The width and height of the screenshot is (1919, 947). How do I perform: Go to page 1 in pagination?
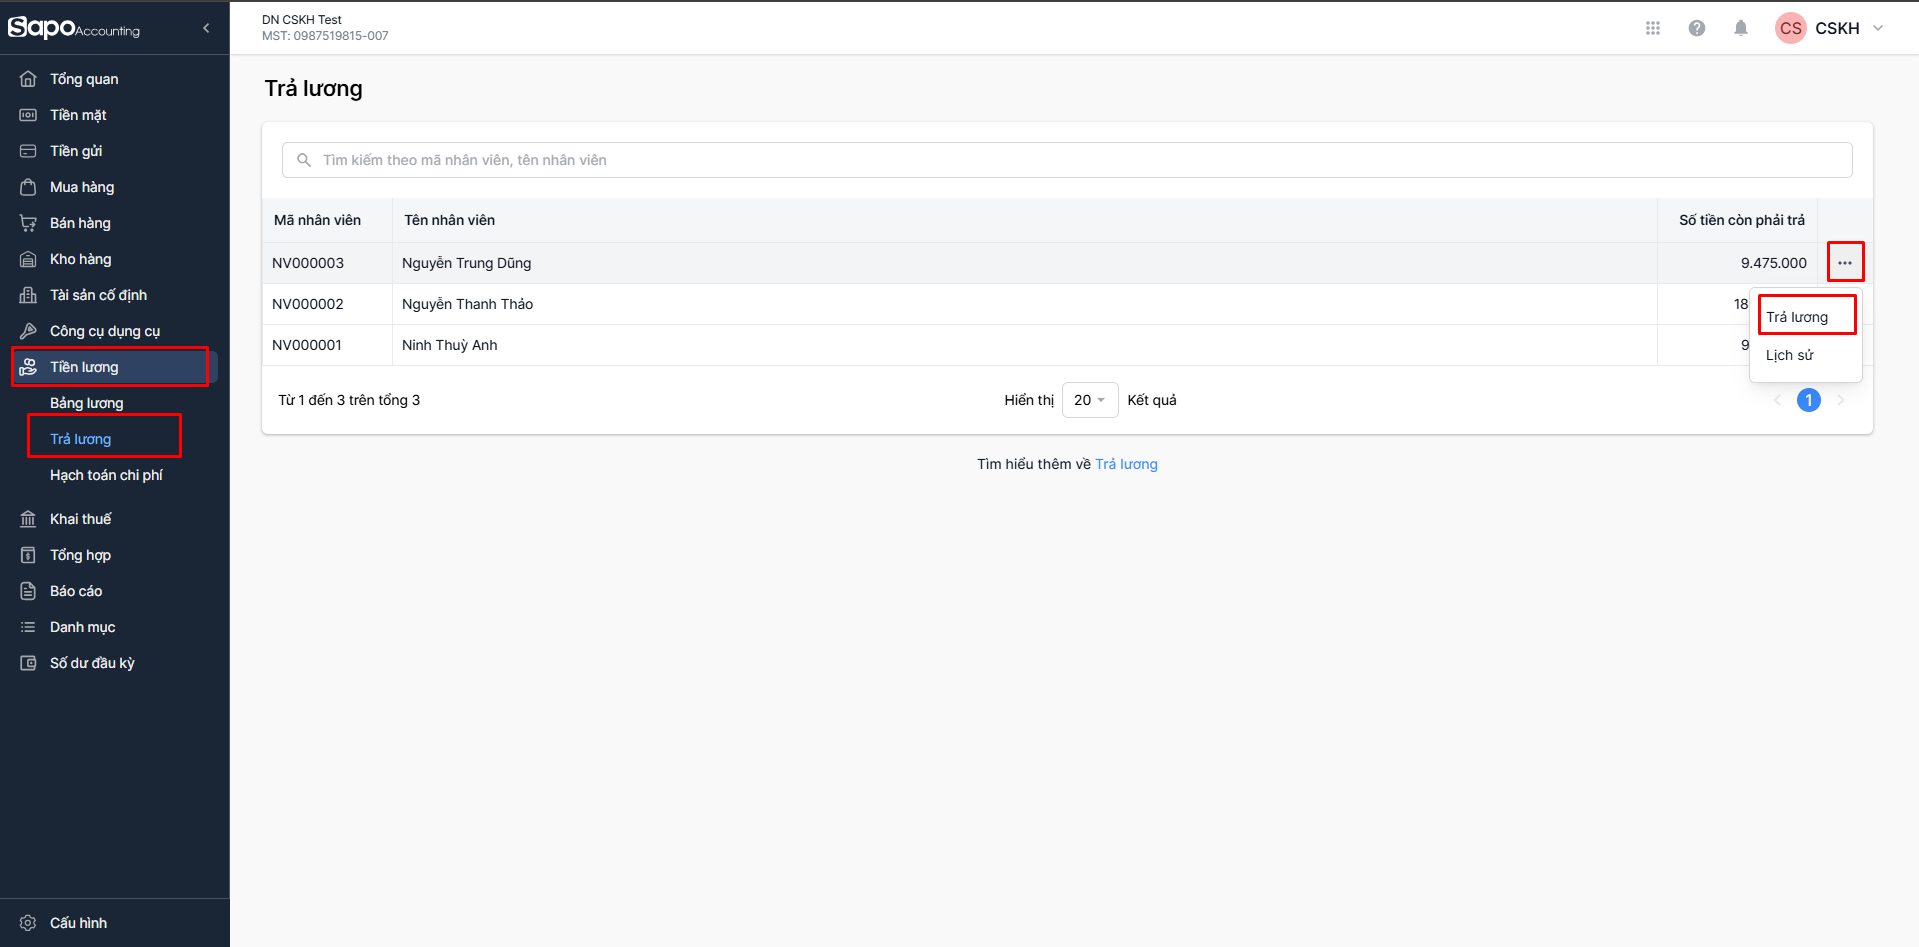coord(1808,400)
